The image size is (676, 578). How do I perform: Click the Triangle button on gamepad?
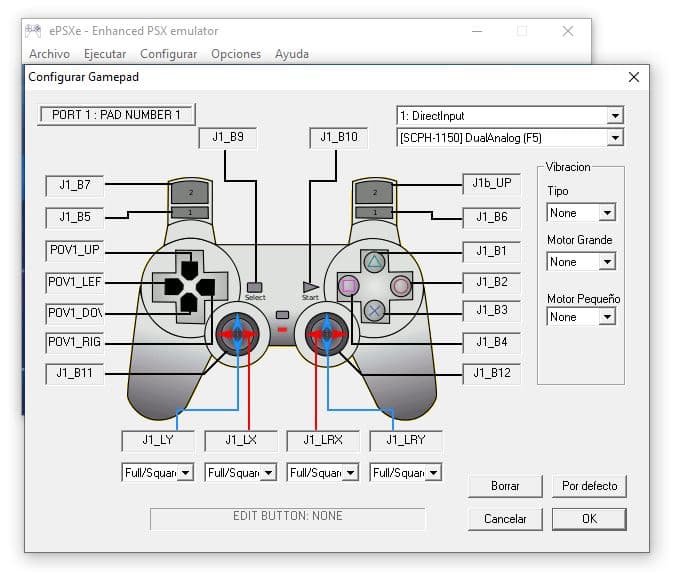374,263
